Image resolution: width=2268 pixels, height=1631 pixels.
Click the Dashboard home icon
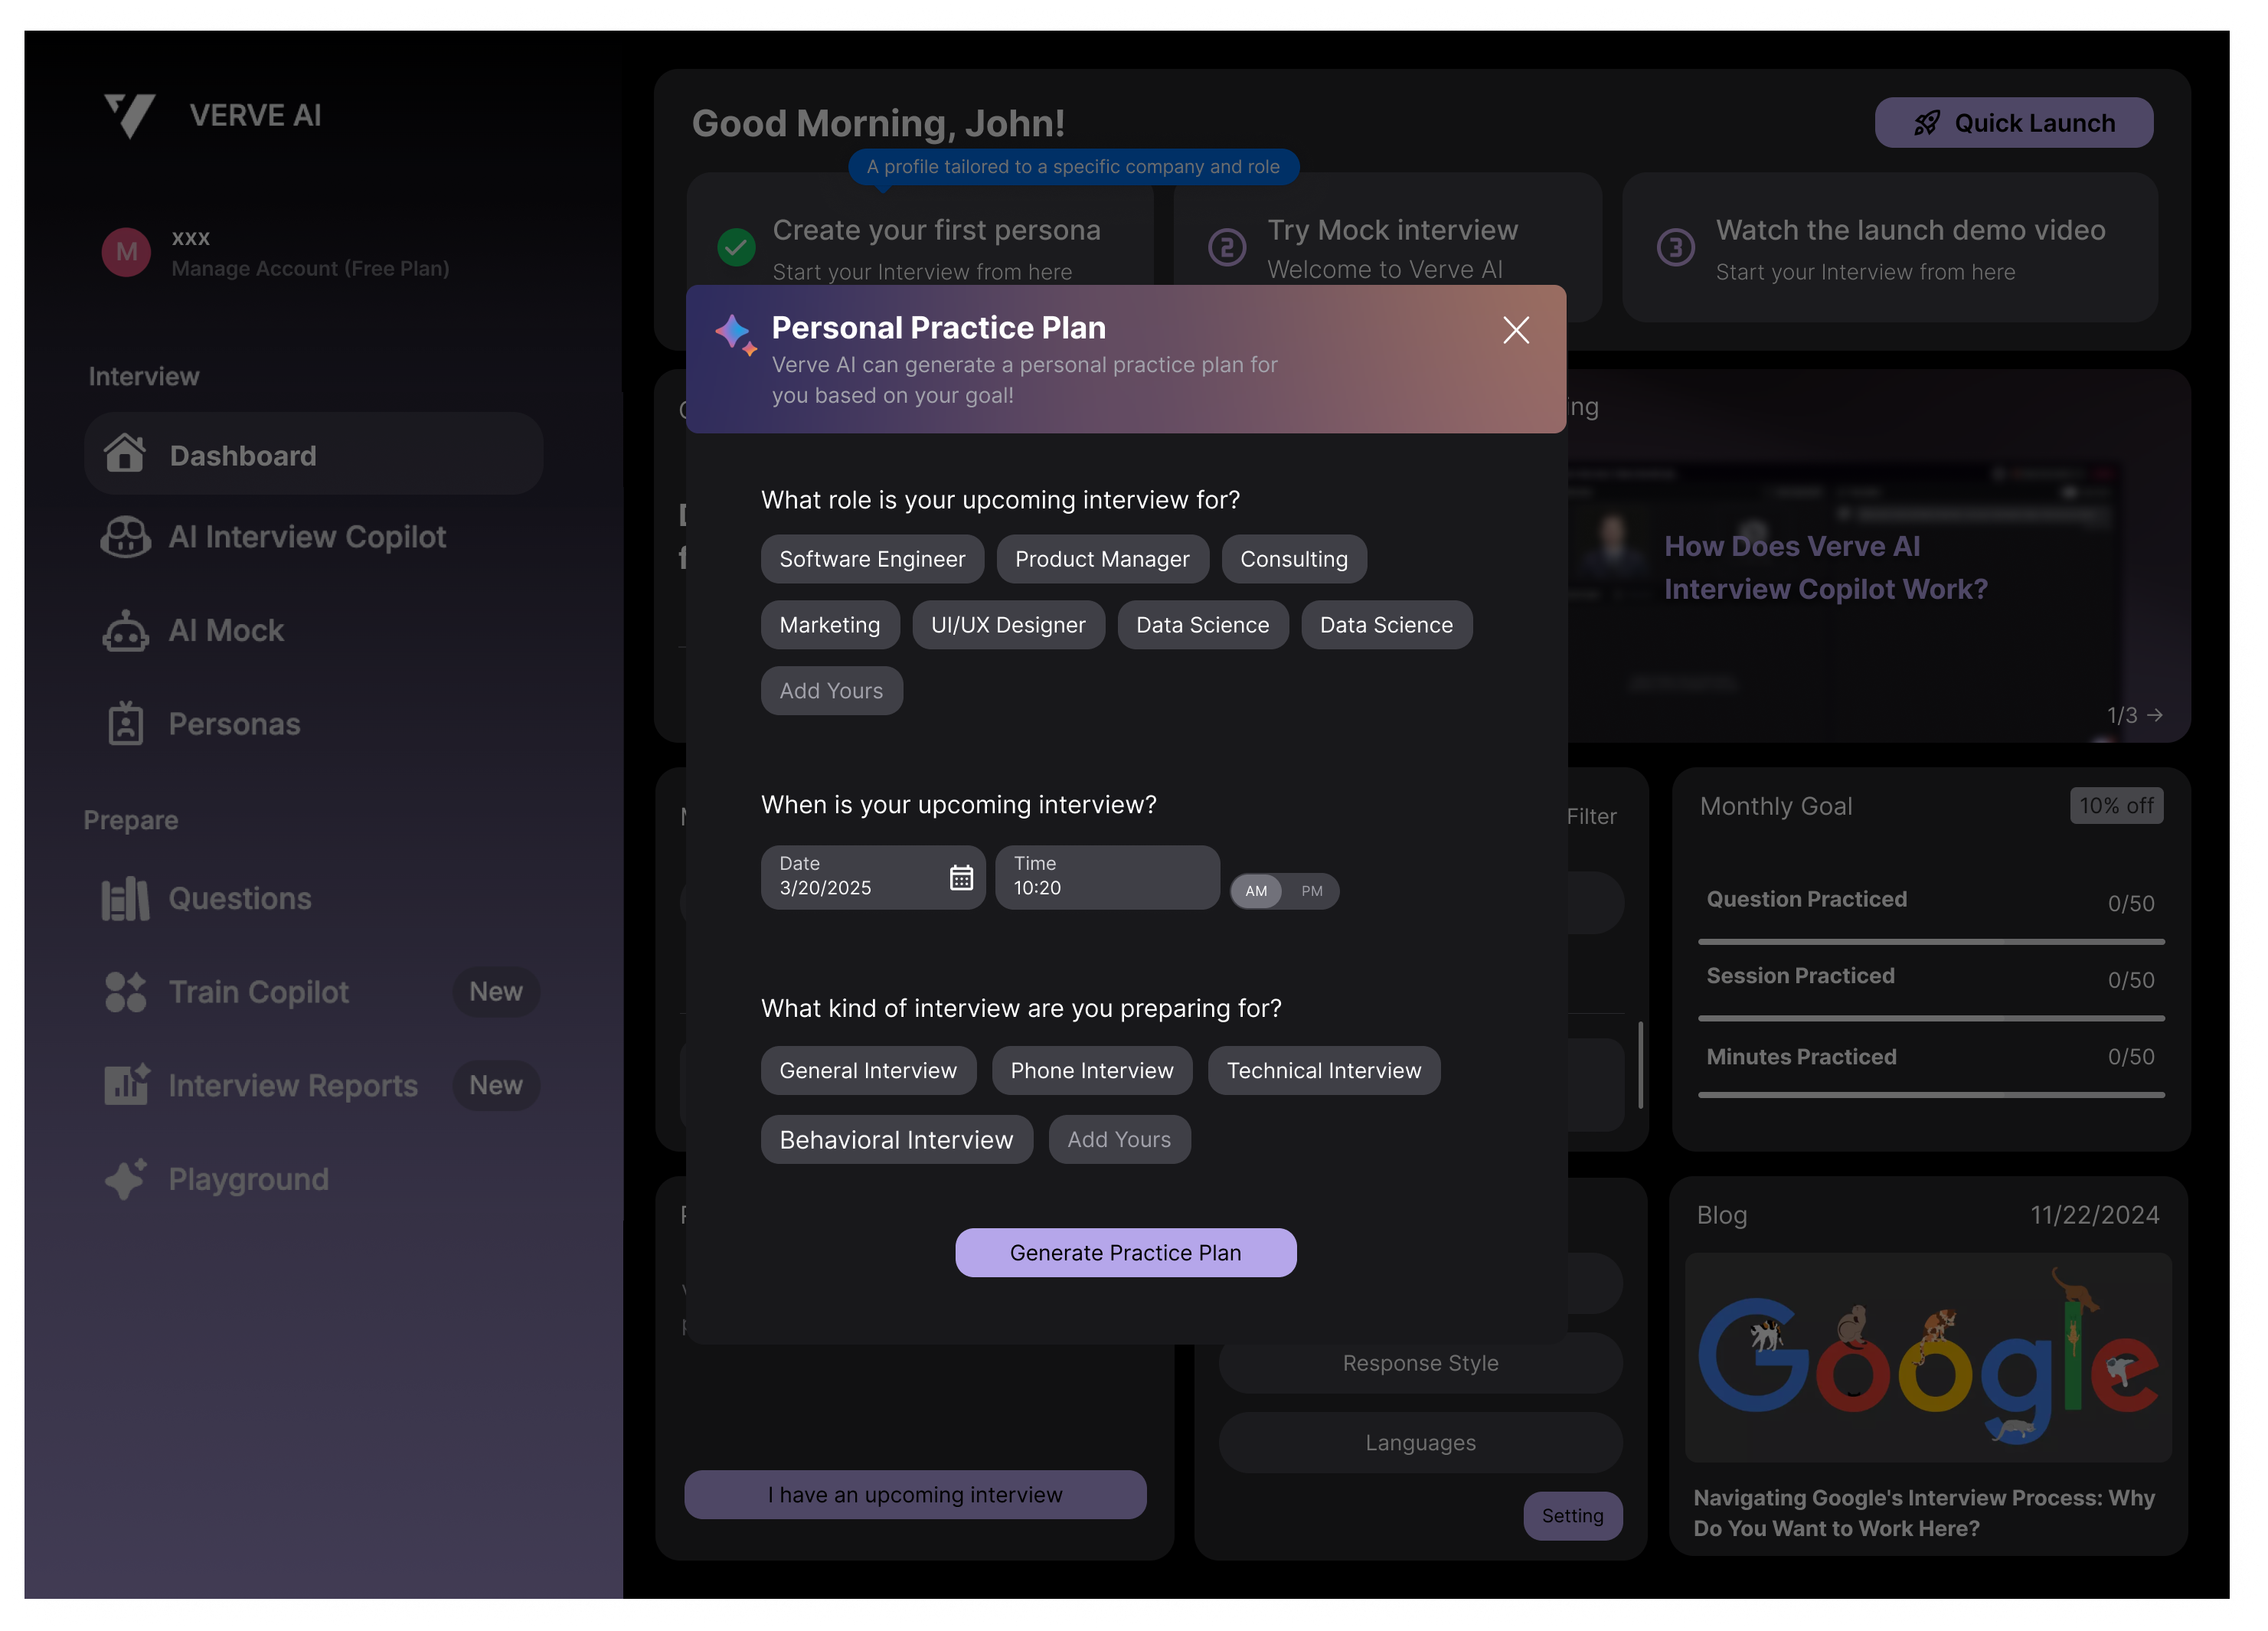125,455
